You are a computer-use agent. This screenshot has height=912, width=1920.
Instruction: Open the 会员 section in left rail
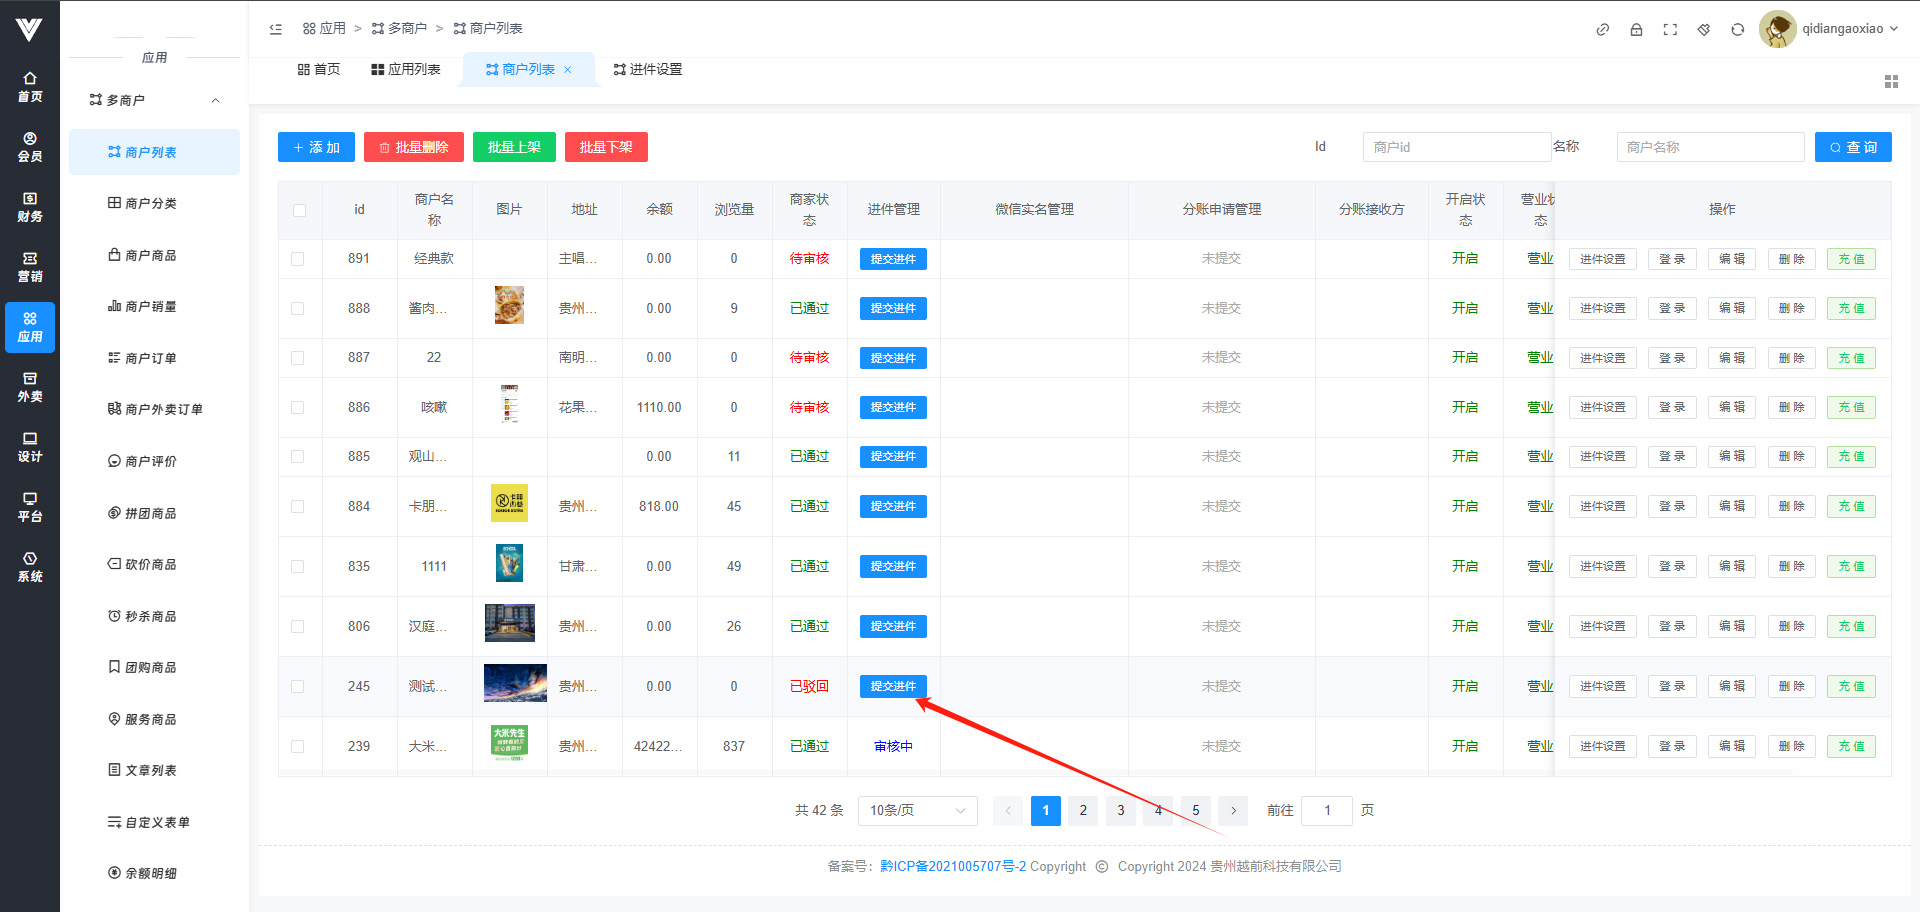[x=30, y=147]
